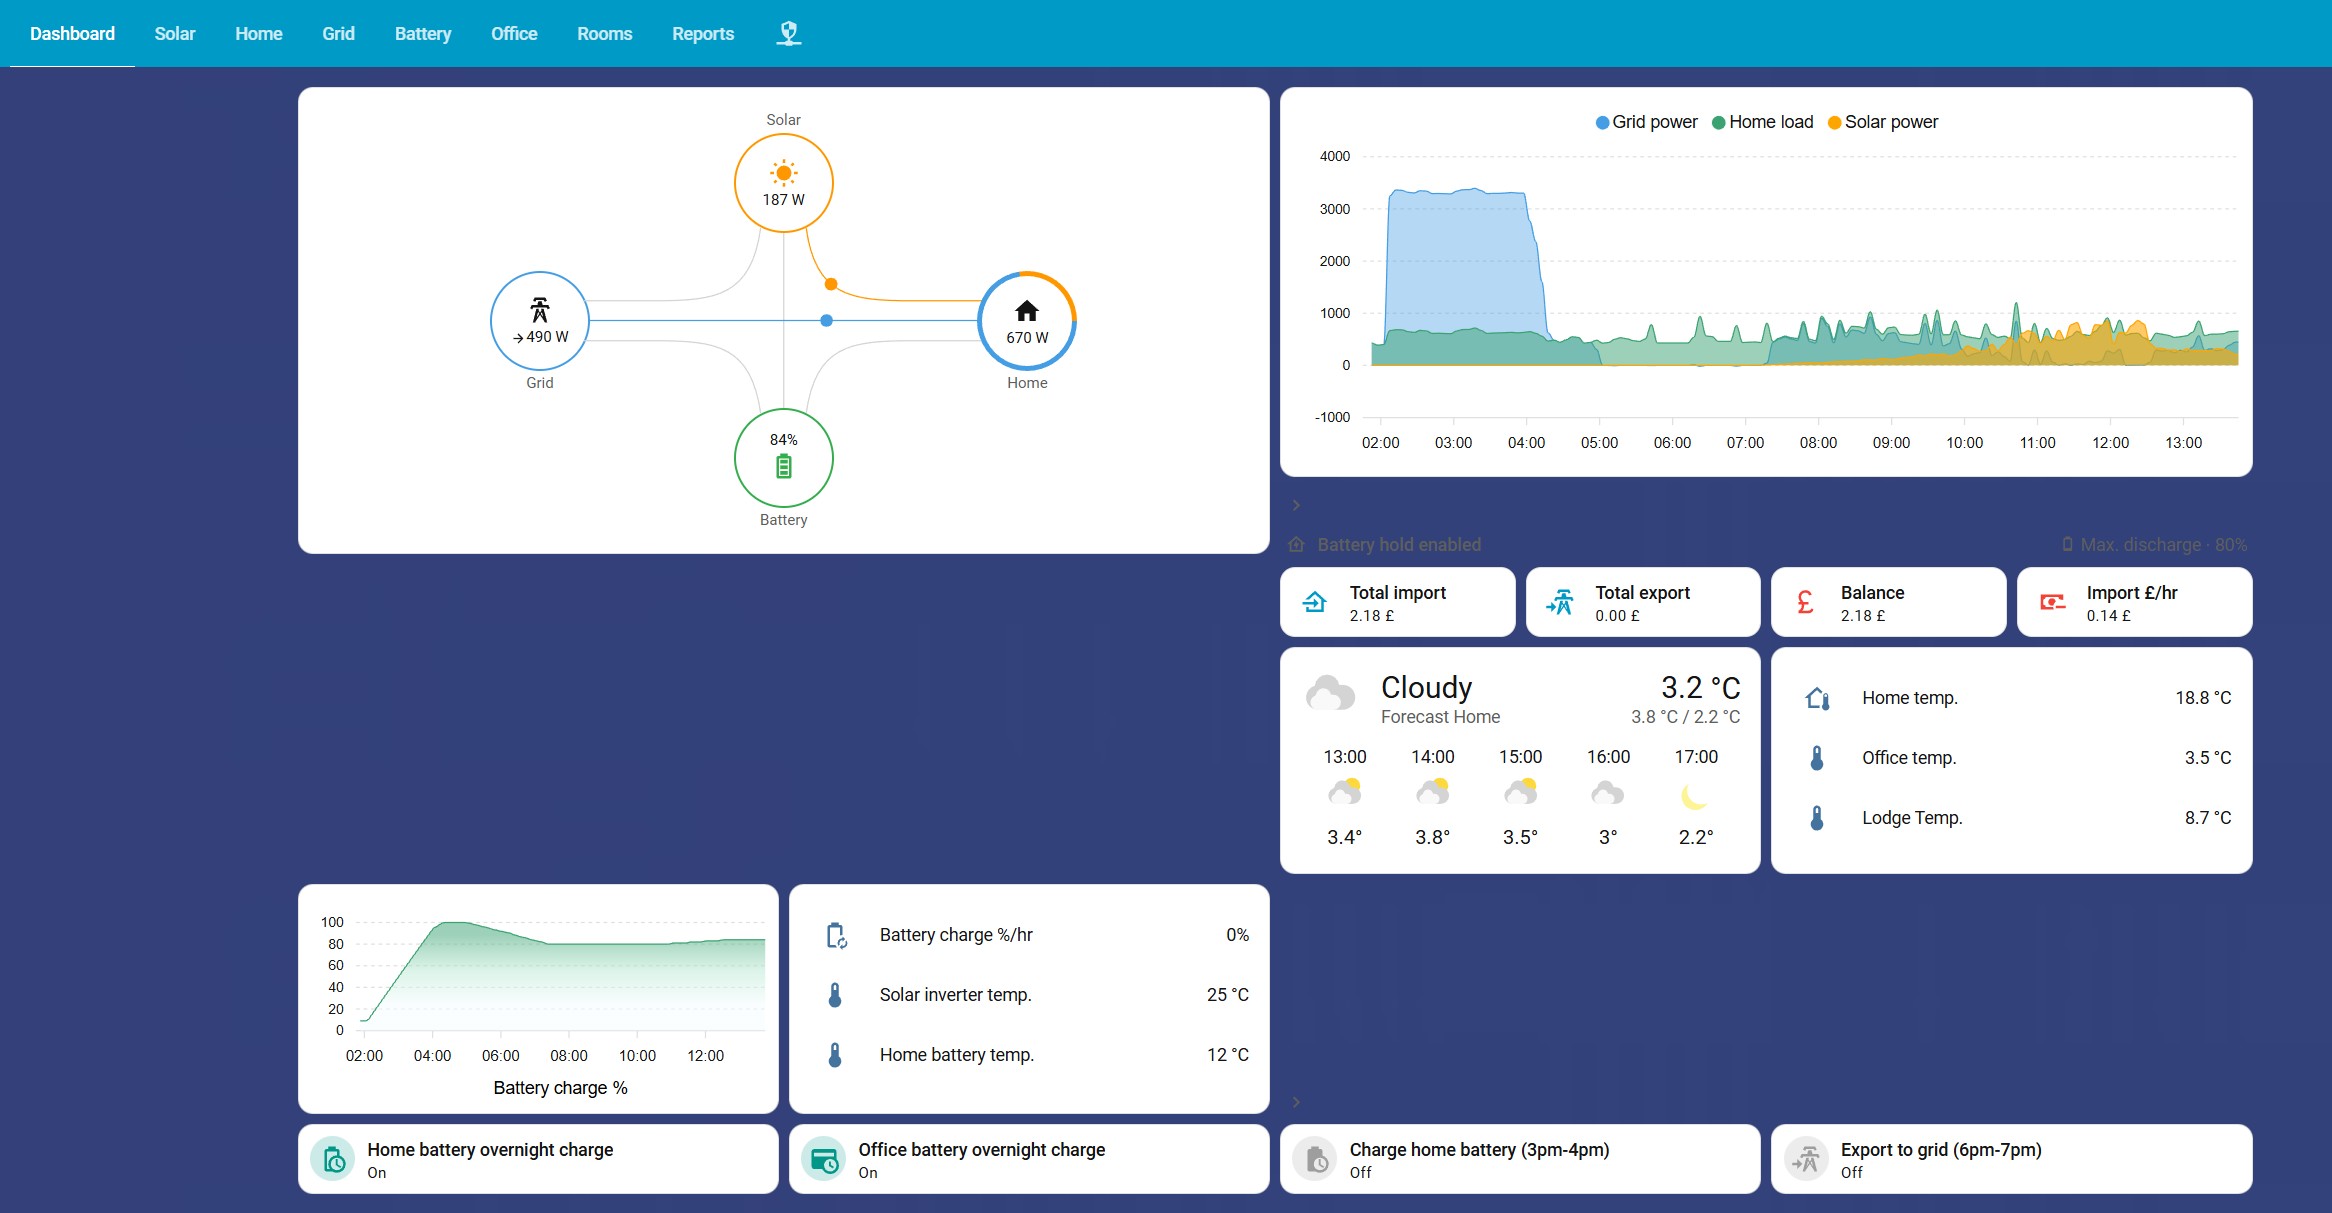Open the Reports tab

[x=702, y=33]
